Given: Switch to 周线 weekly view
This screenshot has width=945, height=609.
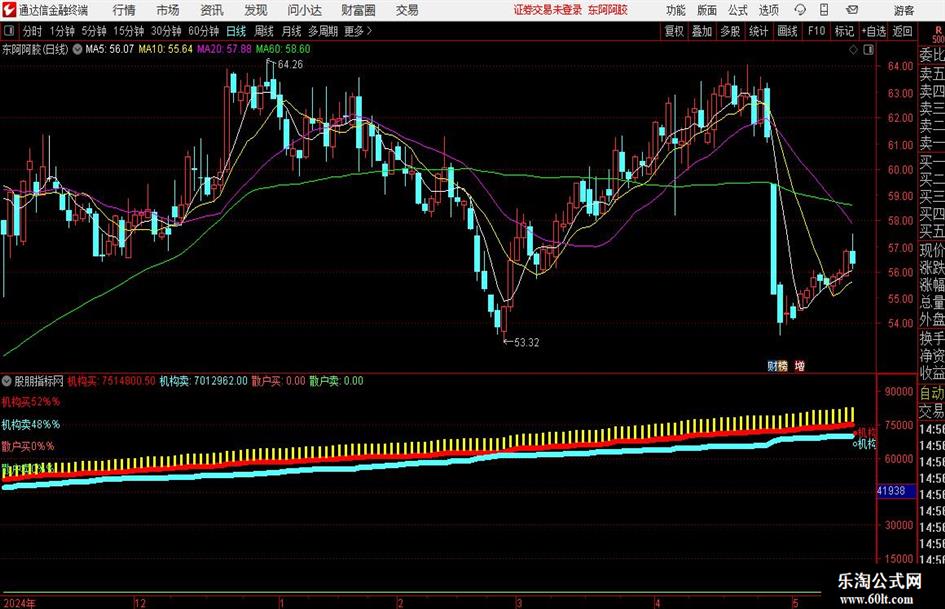Looking at the screenshot, I should pos(264,31).
